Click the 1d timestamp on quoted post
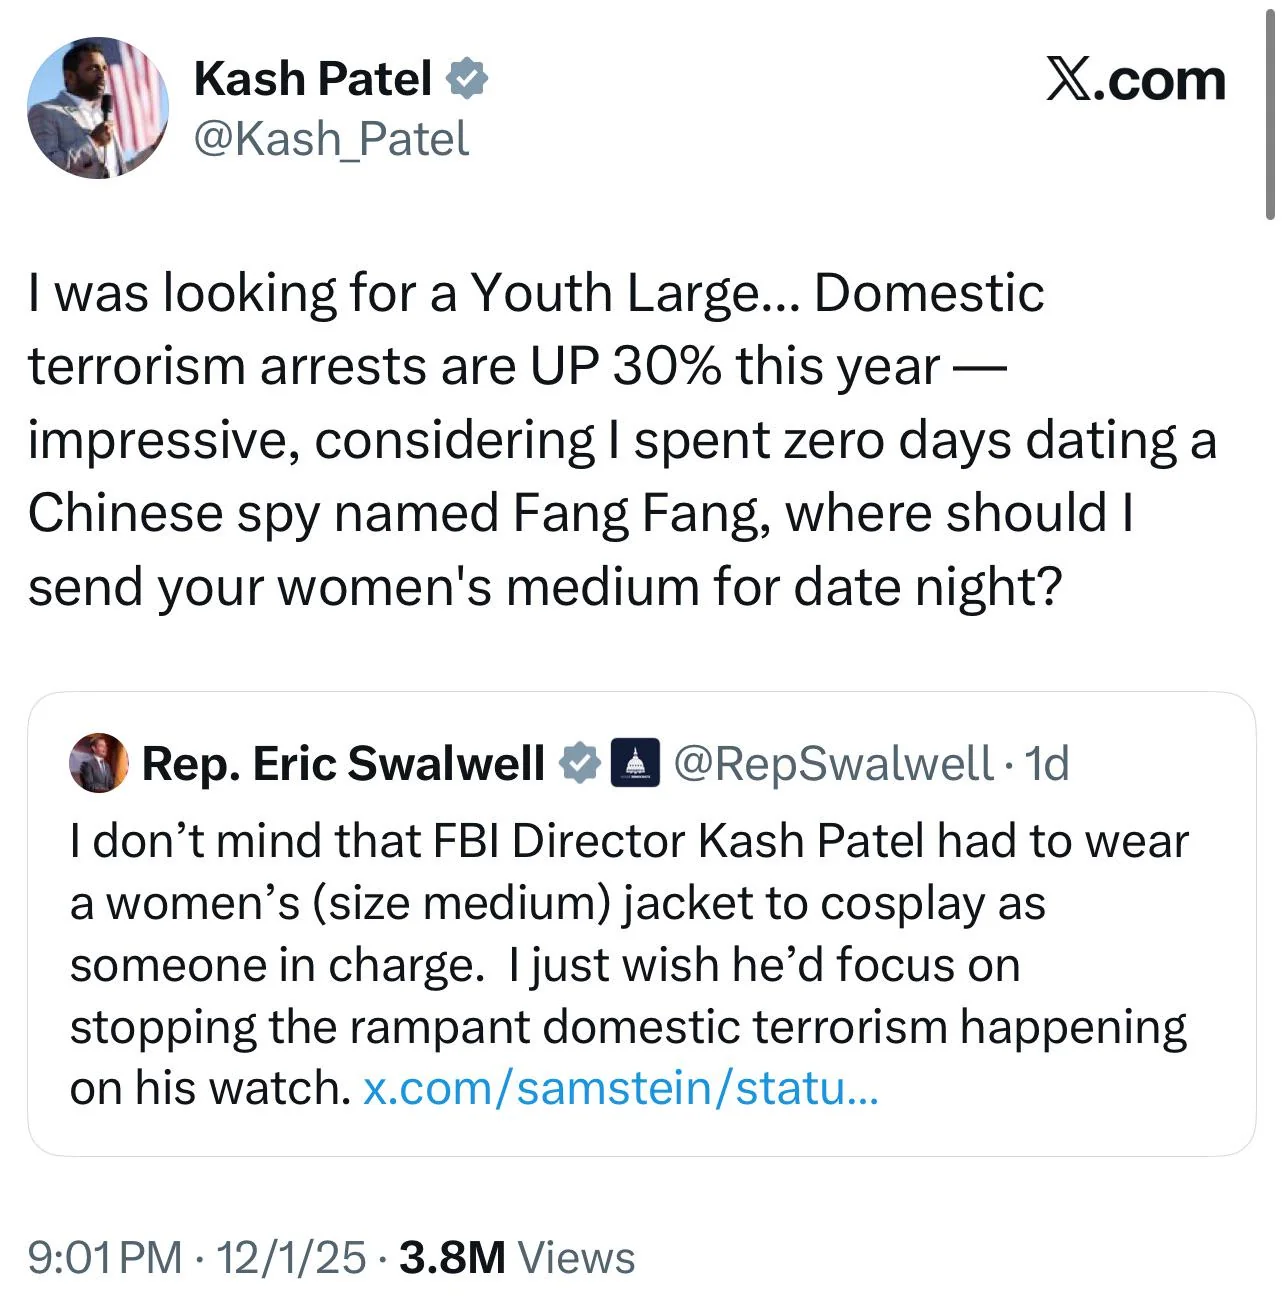 coord(1048,764)
